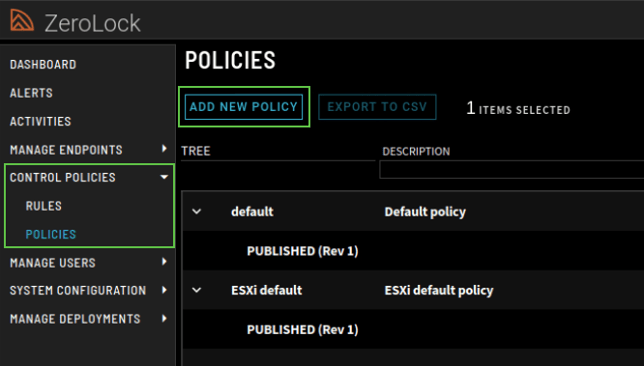Open the Dashboard page
This screenshot has height=366, width=644.
click(x=43, y=64)
